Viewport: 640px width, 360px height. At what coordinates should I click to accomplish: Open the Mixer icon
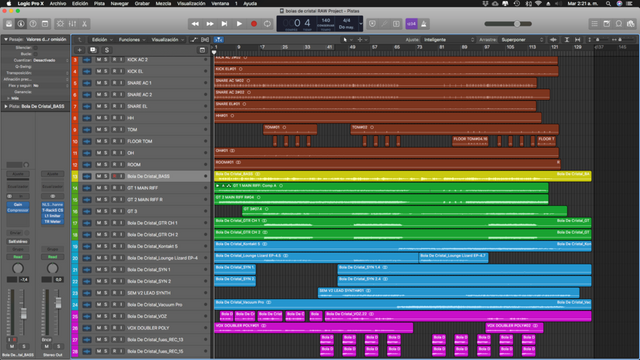(72, 24)
